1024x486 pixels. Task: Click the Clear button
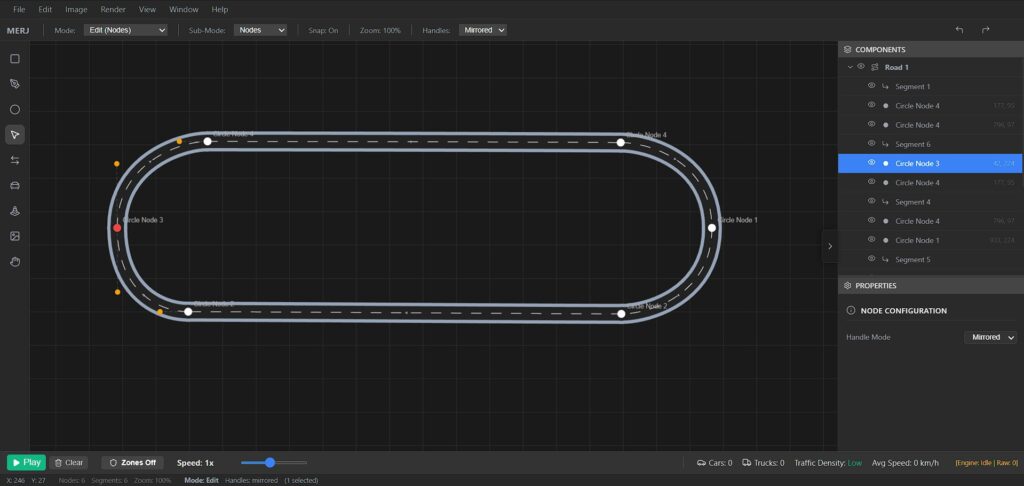point(69,462)
